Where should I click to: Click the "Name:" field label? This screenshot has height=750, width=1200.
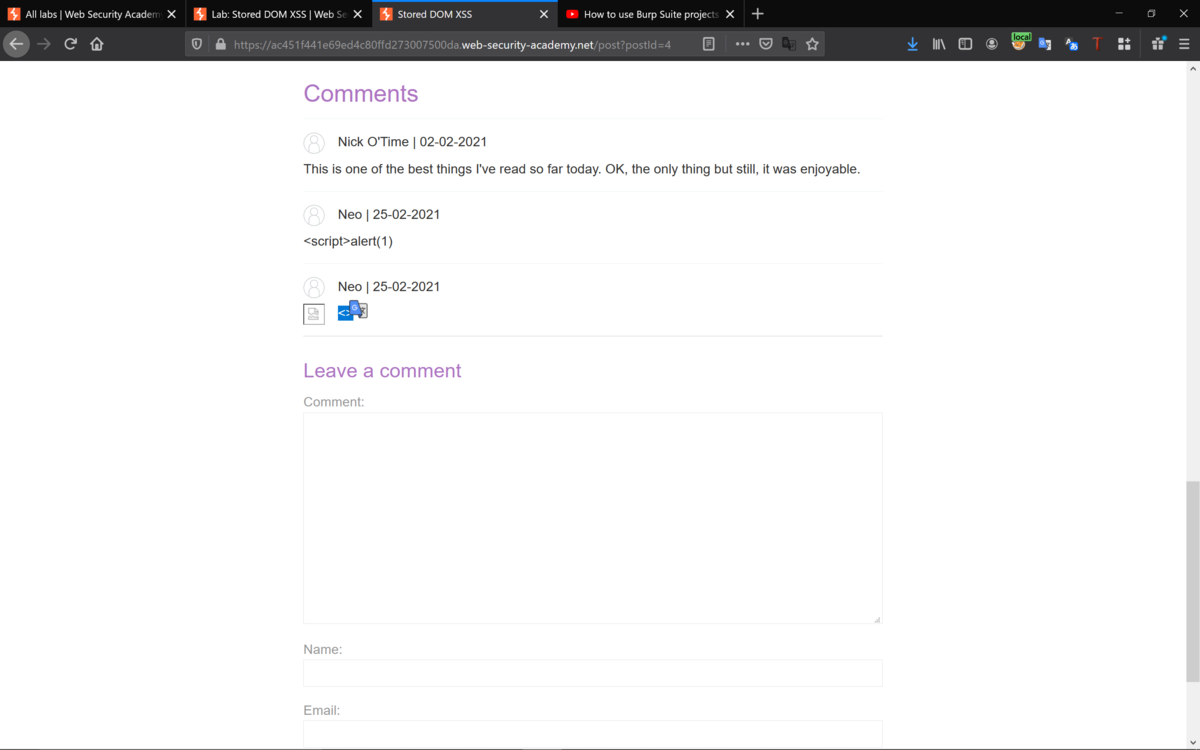click(x=323, y=649)
